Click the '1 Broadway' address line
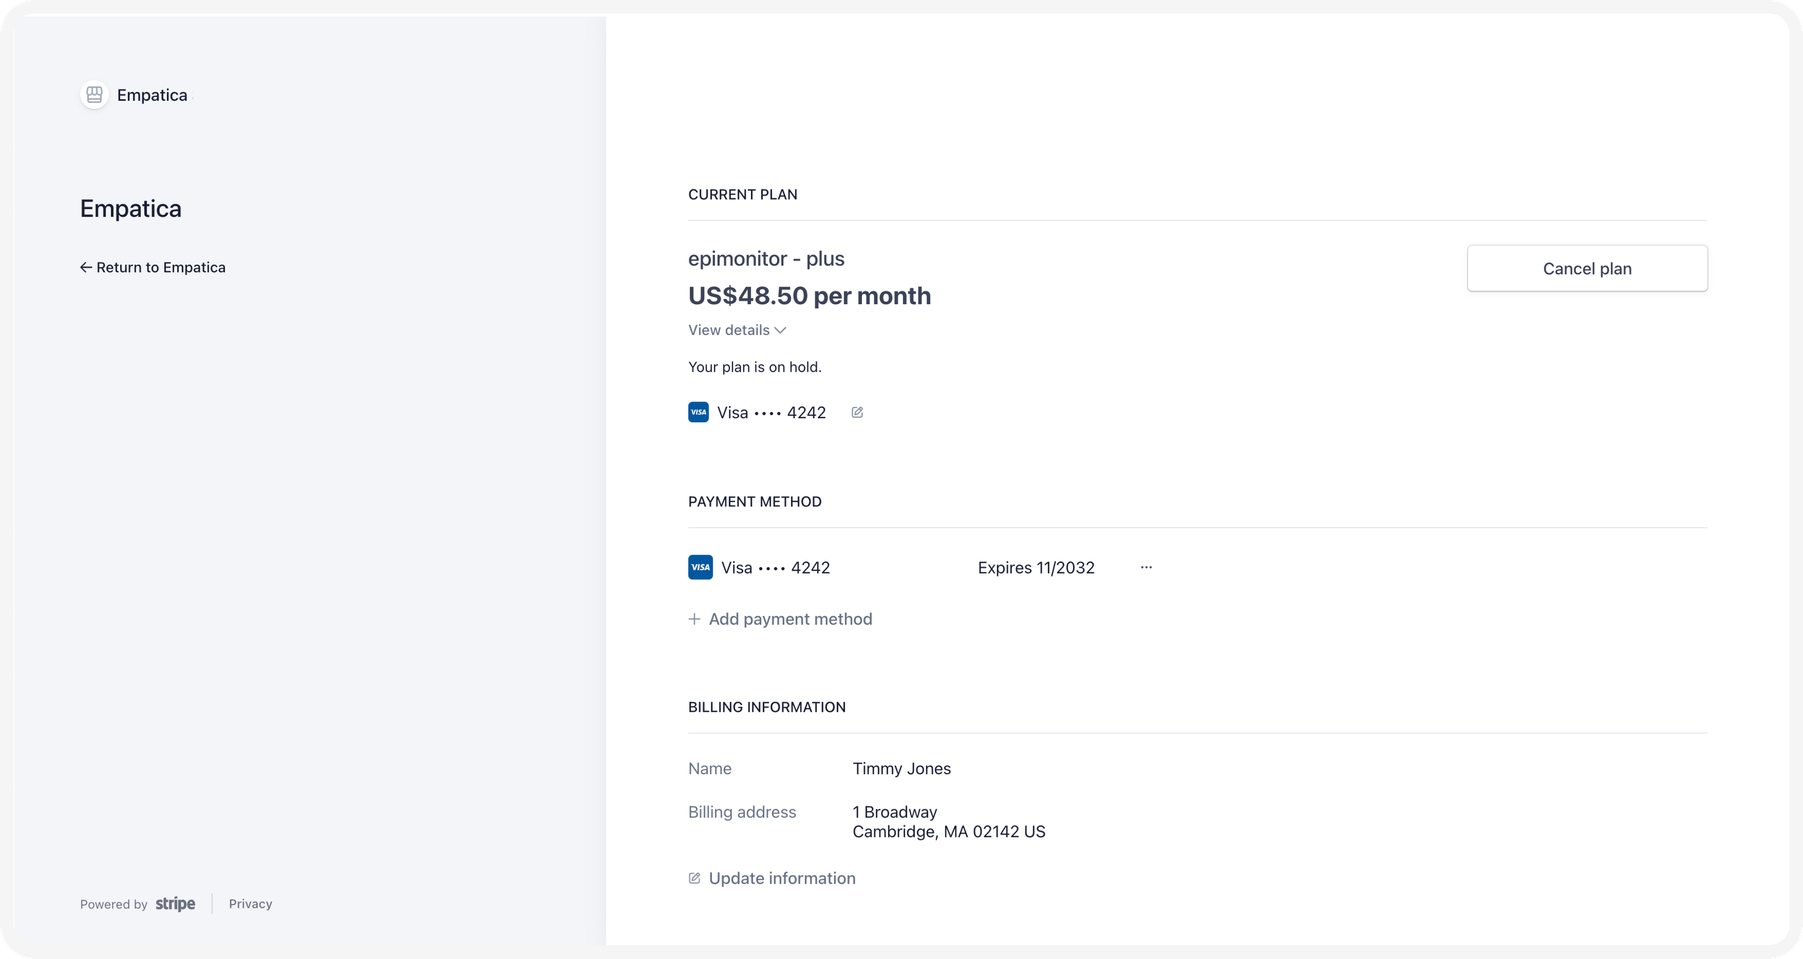1803x959 pixels. 895,812
